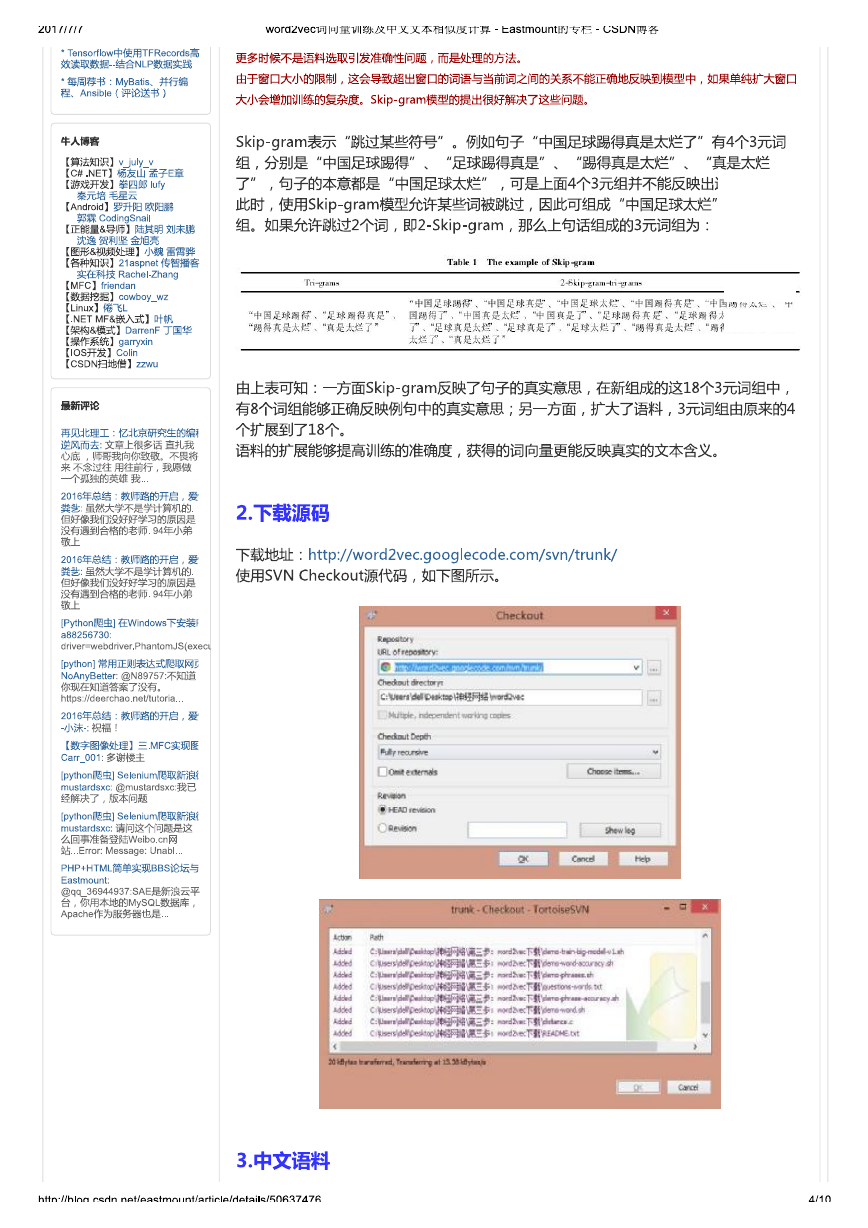
Task: Select the HEAD revision radio button
Action: click(x=382, y=810)
